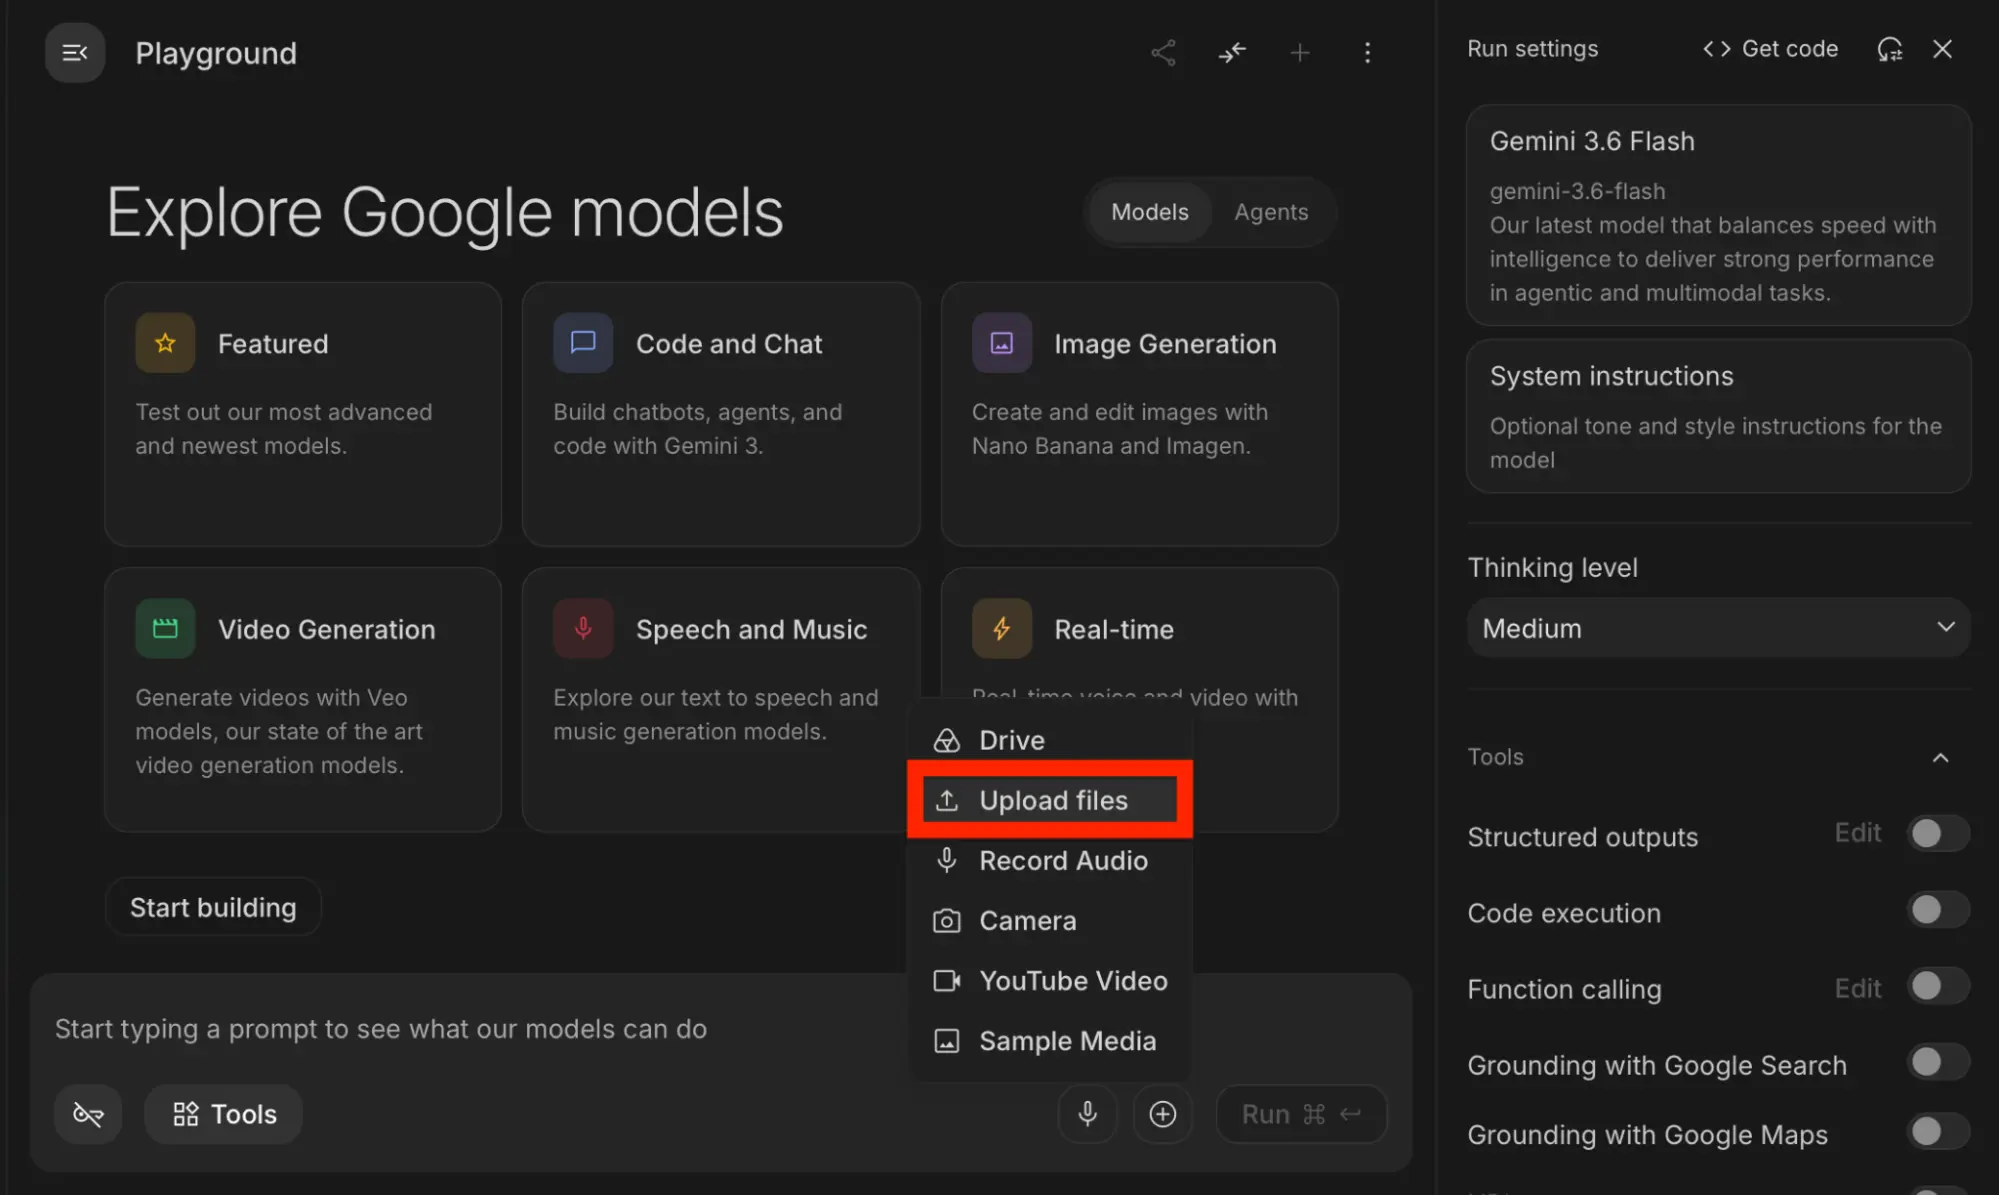
Task: Click the Start building button
Action: click(x=213, y=907)
